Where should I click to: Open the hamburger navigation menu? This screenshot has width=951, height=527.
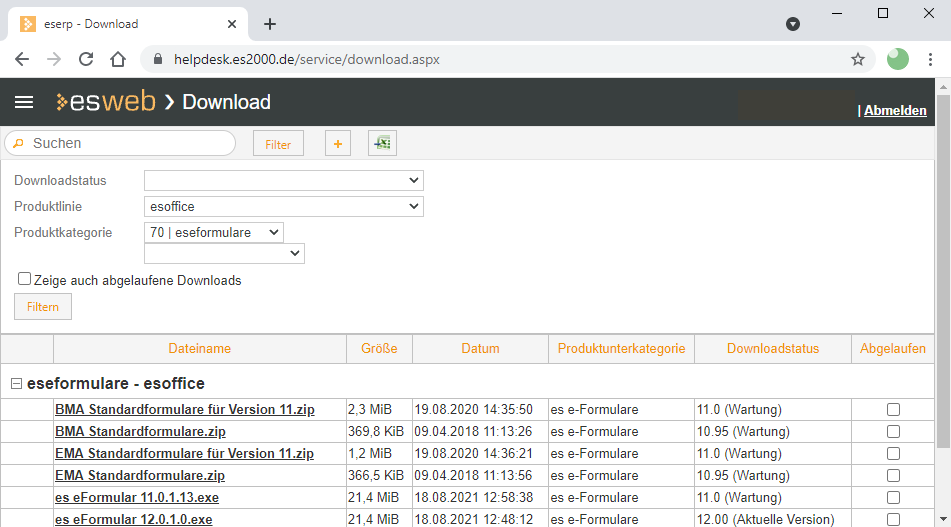(x=24, y=102)
